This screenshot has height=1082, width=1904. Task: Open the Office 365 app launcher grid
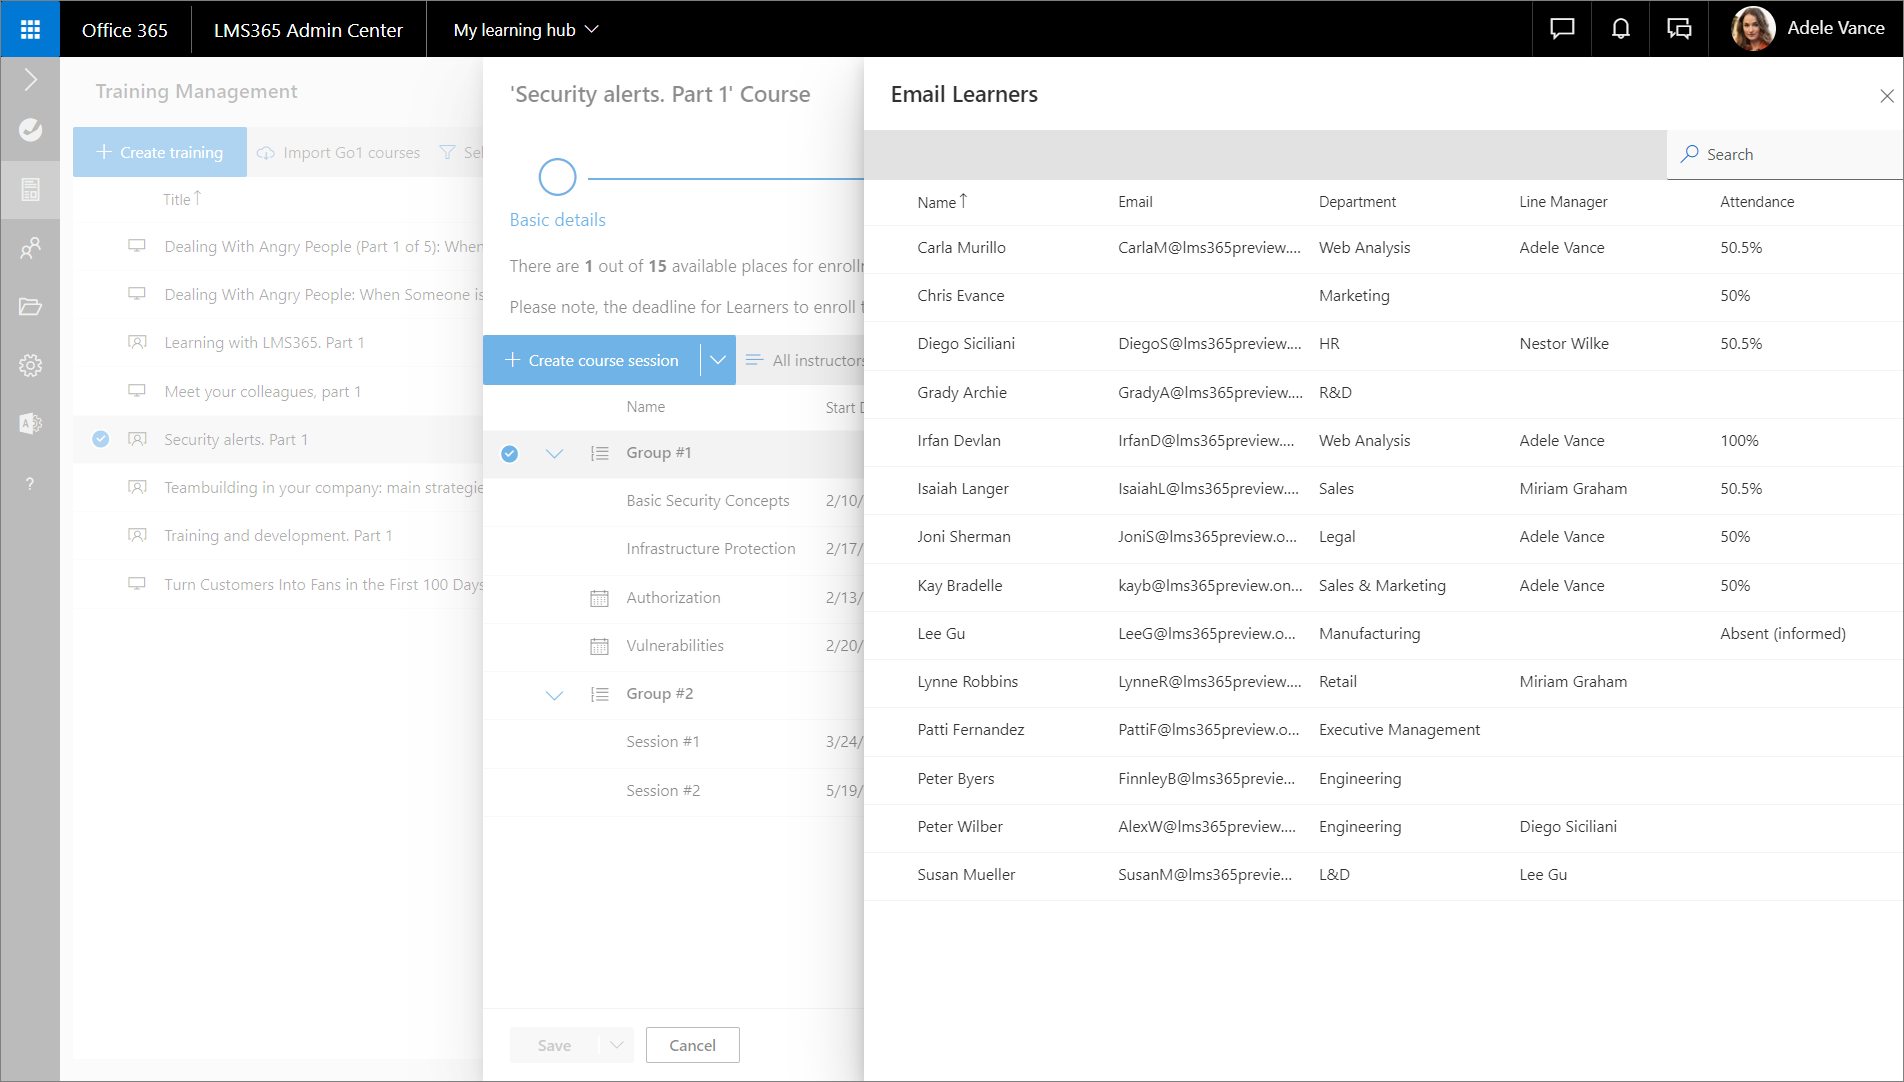[x=30, y=29]
